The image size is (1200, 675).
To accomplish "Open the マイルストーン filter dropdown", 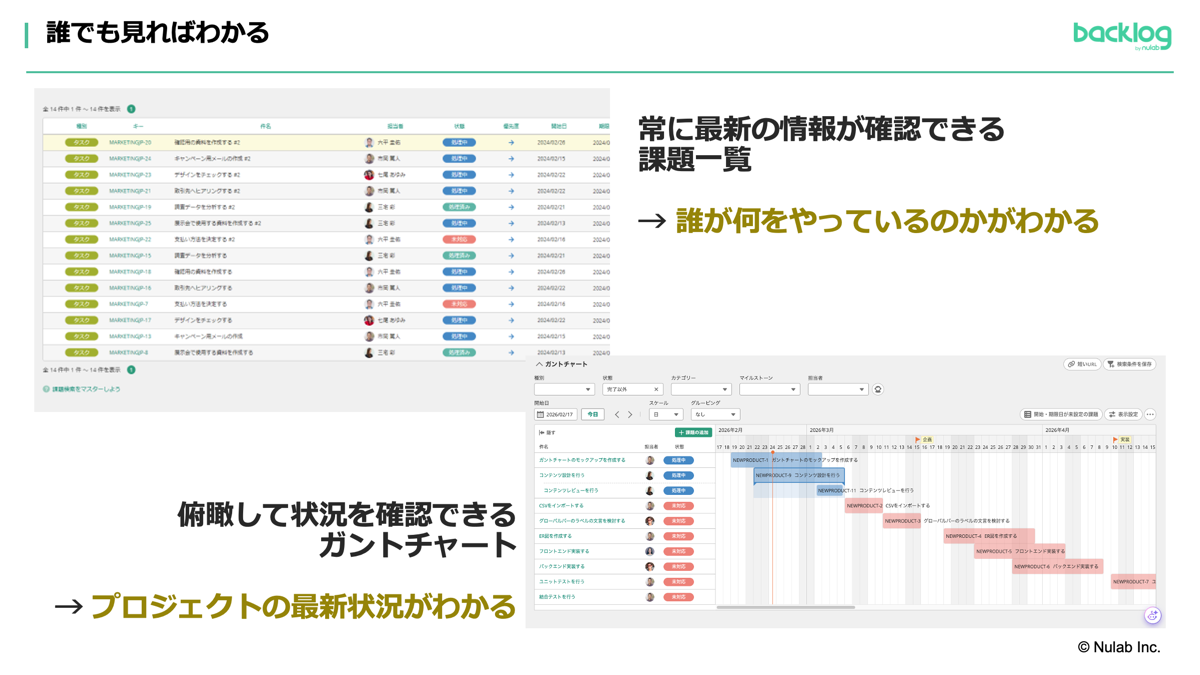I will (x=769, y=389).
